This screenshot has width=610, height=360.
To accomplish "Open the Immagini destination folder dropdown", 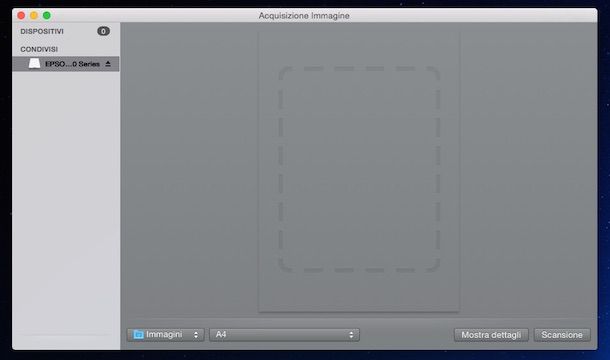I will point(166,335).
